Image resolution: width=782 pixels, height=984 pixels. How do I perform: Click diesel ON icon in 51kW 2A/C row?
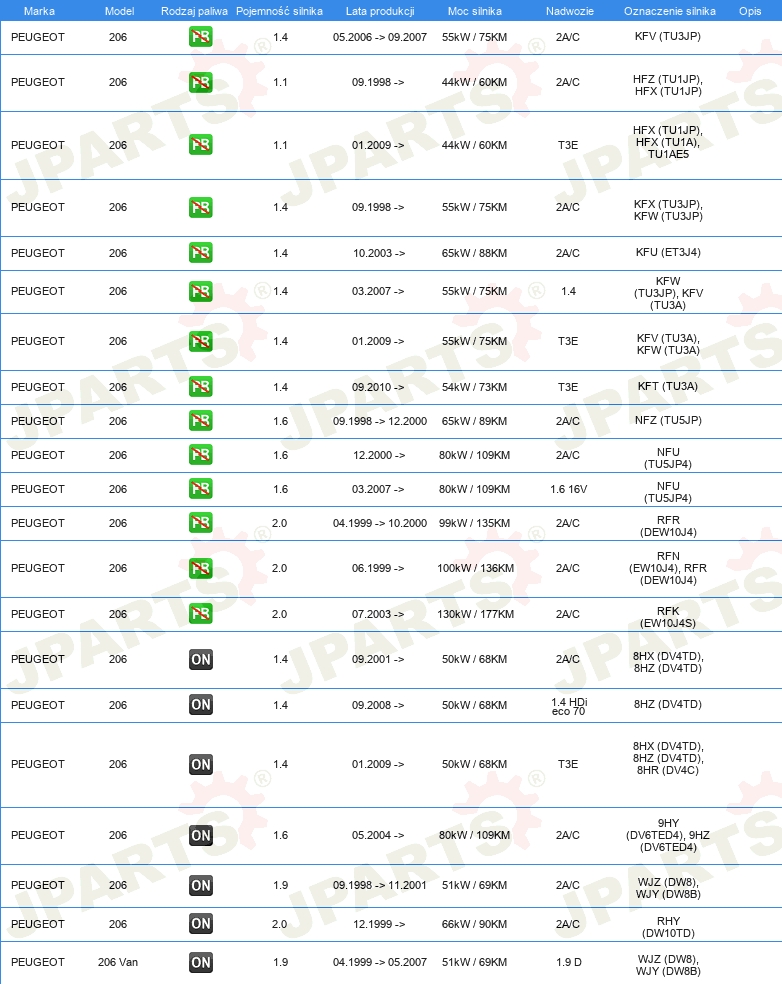pos(201,885)
